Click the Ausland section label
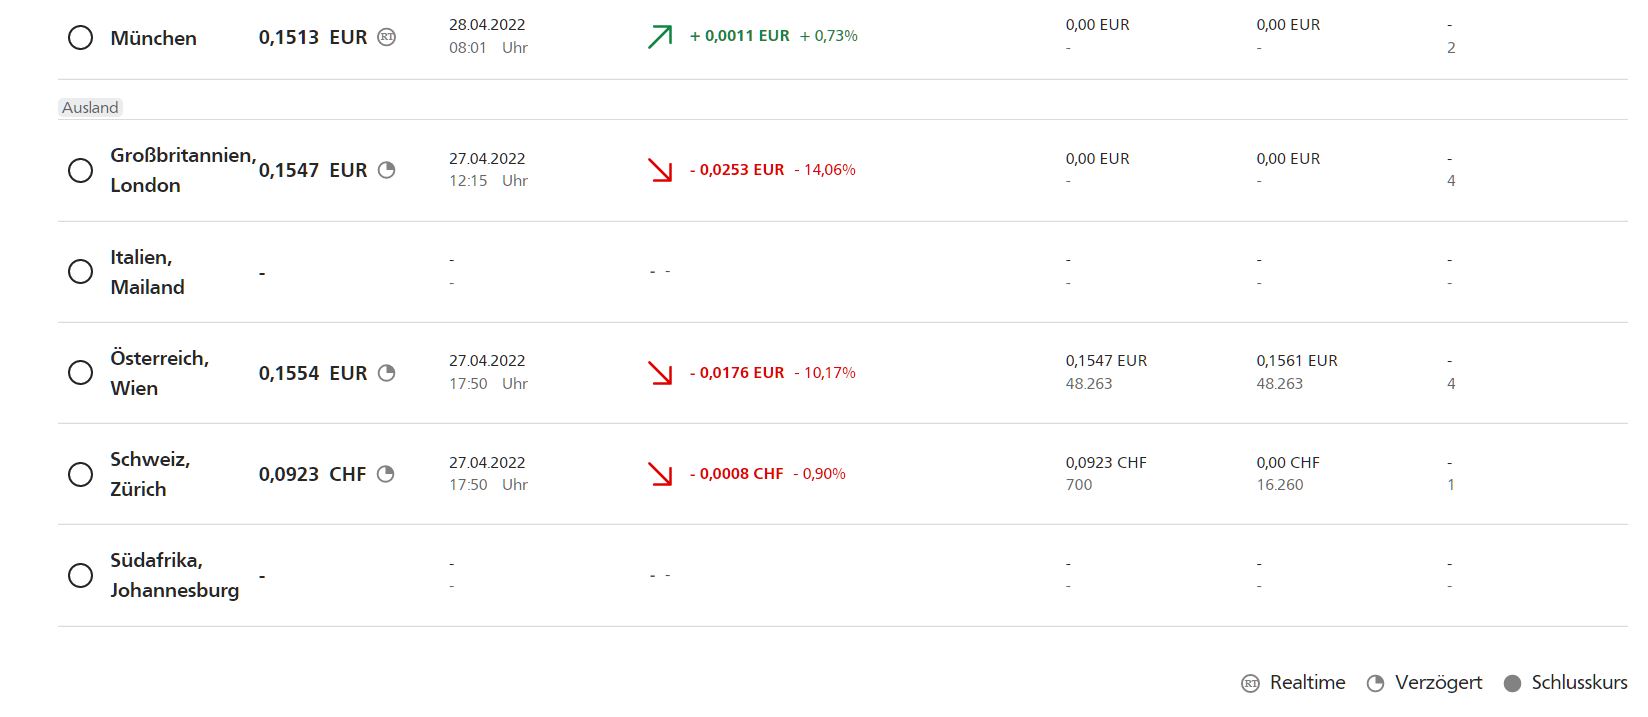1648x717 pixels. coord(90,107)
